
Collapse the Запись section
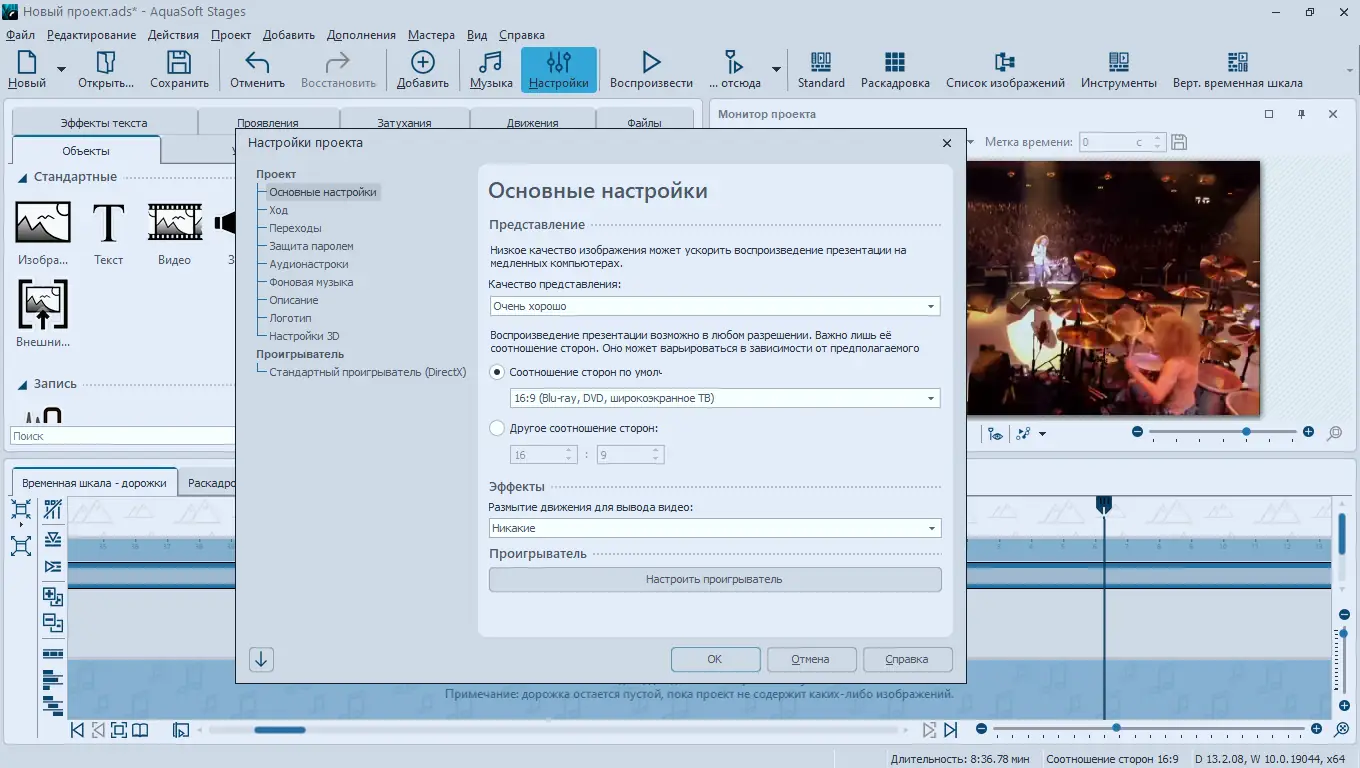coord(22,384)
